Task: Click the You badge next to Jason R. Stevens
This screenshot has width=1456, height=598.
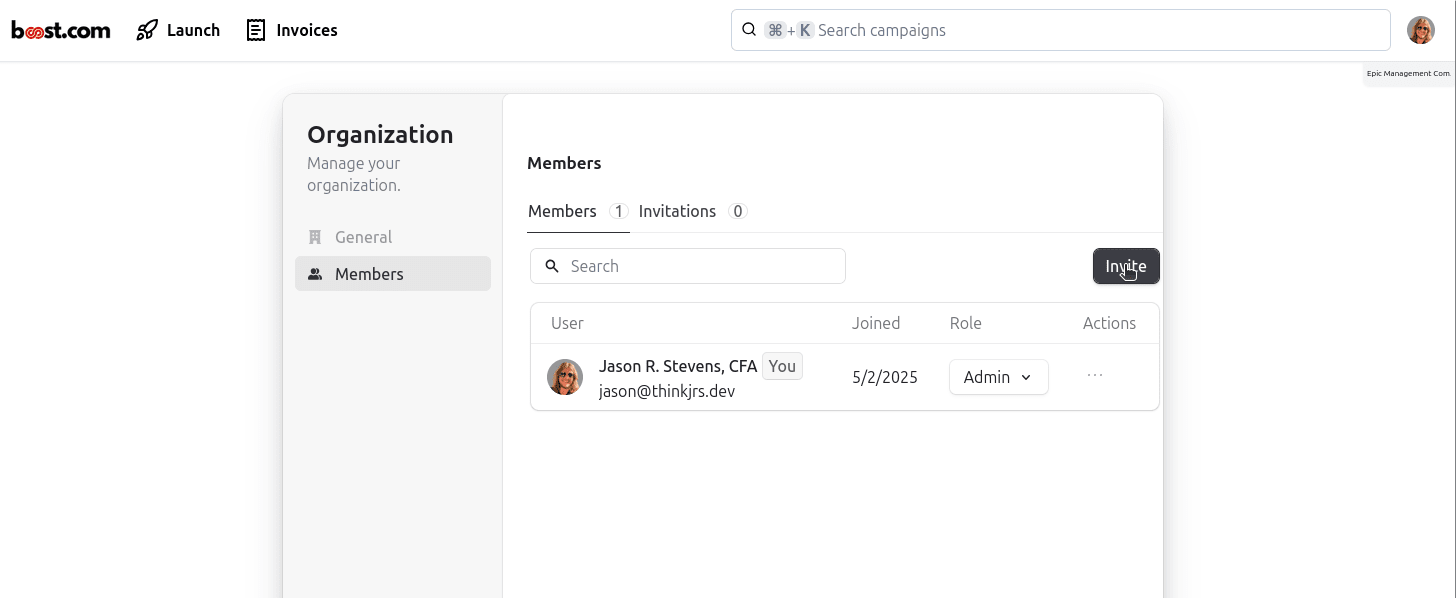Action: (x=782, y=365)
